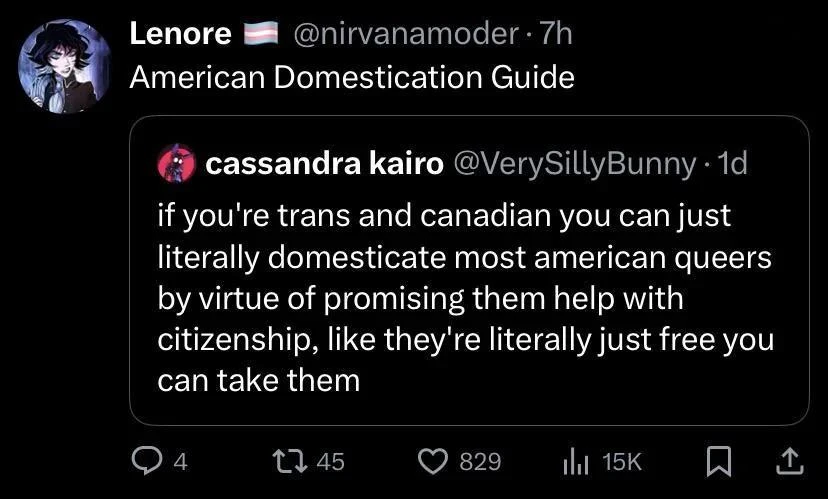The image size is (828, 499).
Task: Click the 45 retweets count
Action: pyautogui.click(x=330, y=461)
